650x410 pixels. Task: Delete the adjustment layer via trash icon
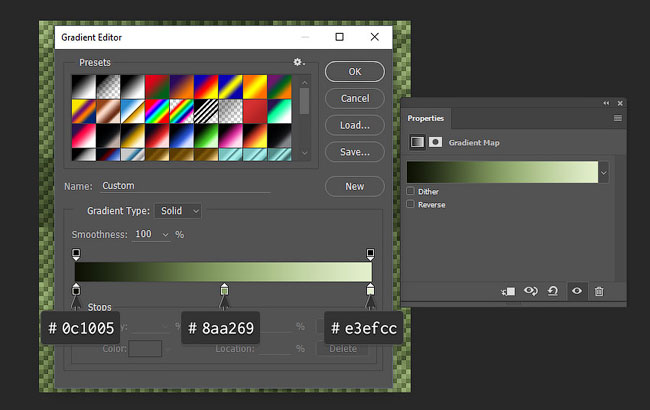click(x=599, y=291)
